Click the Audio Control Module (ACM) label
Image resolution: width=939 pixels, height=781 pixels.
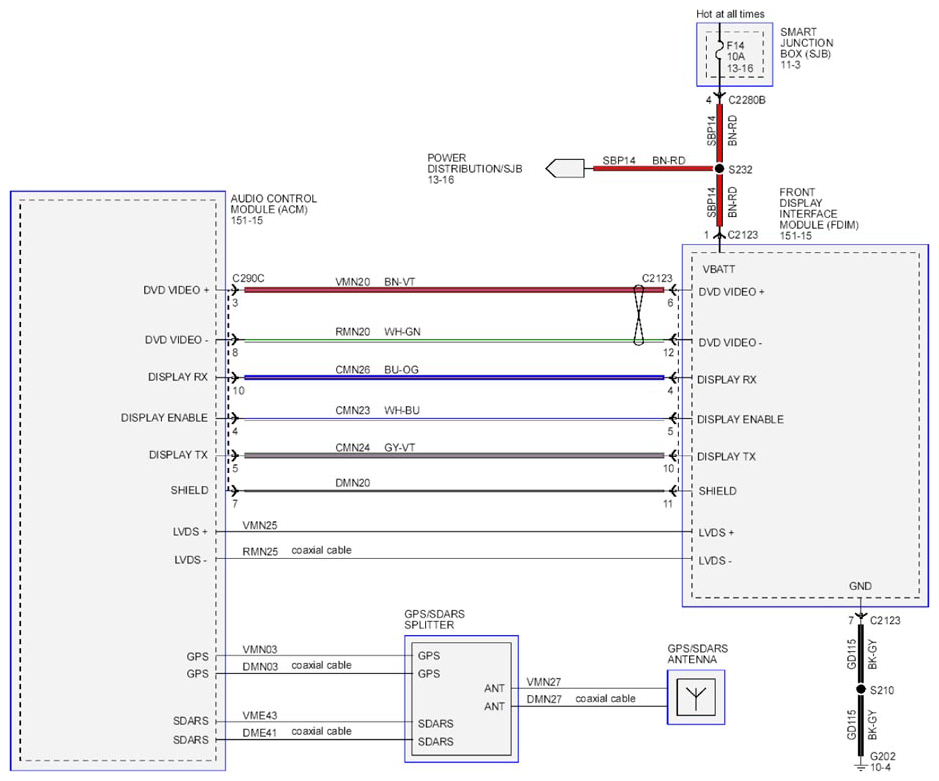tap(274, 209)
